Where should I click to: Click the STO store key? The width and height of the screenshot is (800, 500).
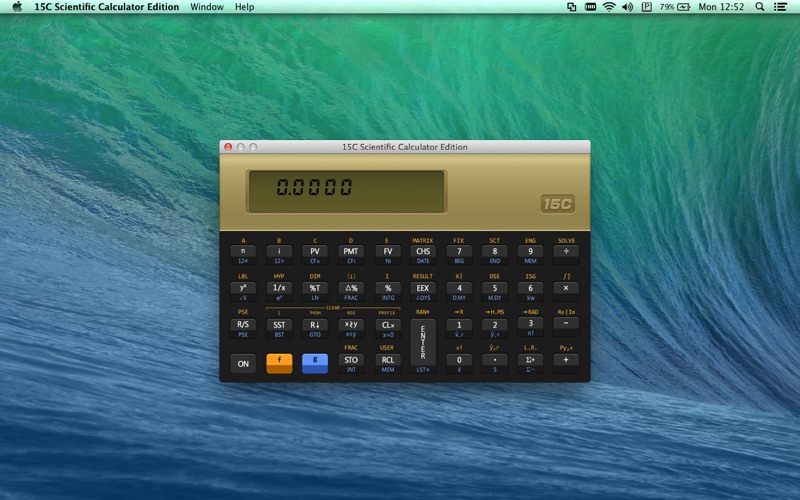351,363
